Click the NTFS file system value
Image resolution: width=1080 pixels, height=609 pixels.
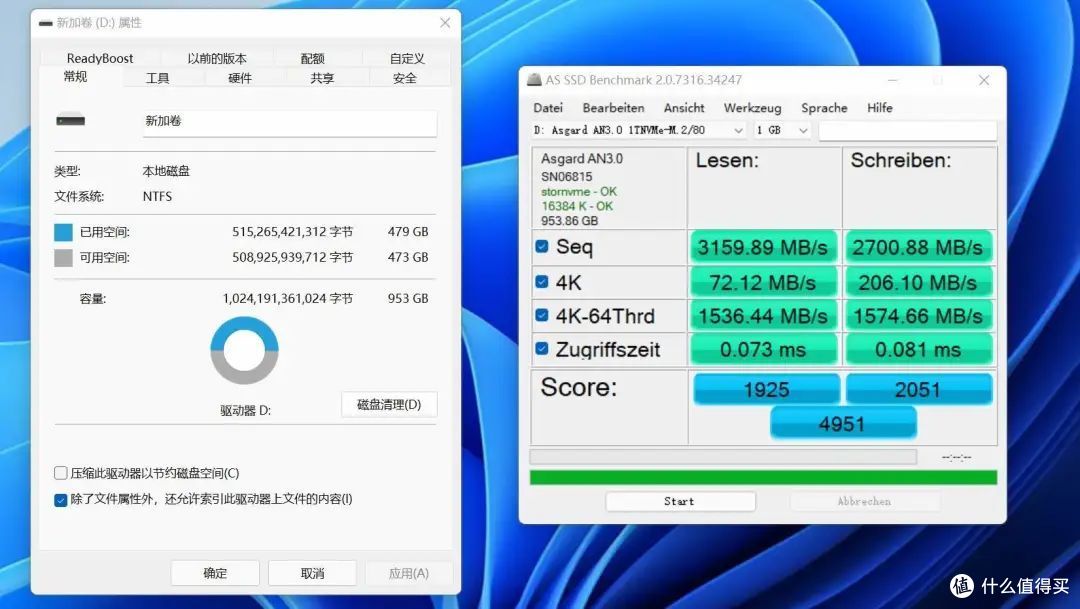[x=157, y=196]
